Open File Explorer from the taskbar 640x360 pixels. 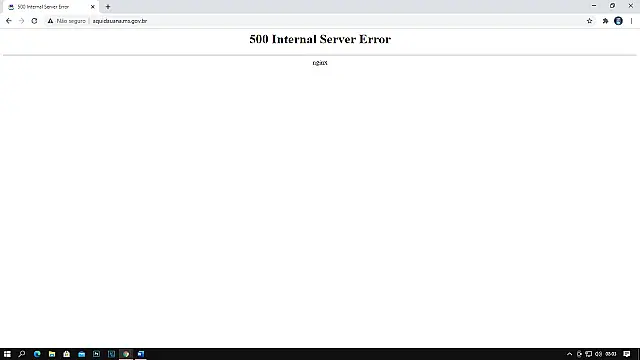coord(52,354)
